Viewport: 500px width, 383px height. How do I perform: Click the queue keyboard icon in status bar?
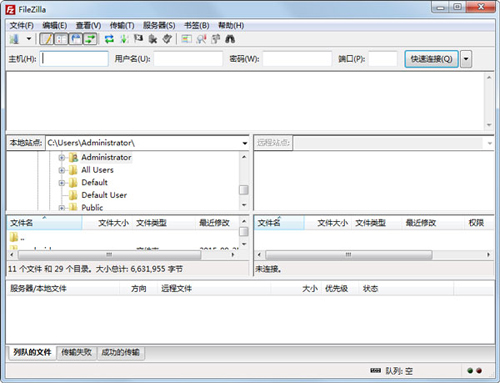pyautogui.click(x=375, y=371)
